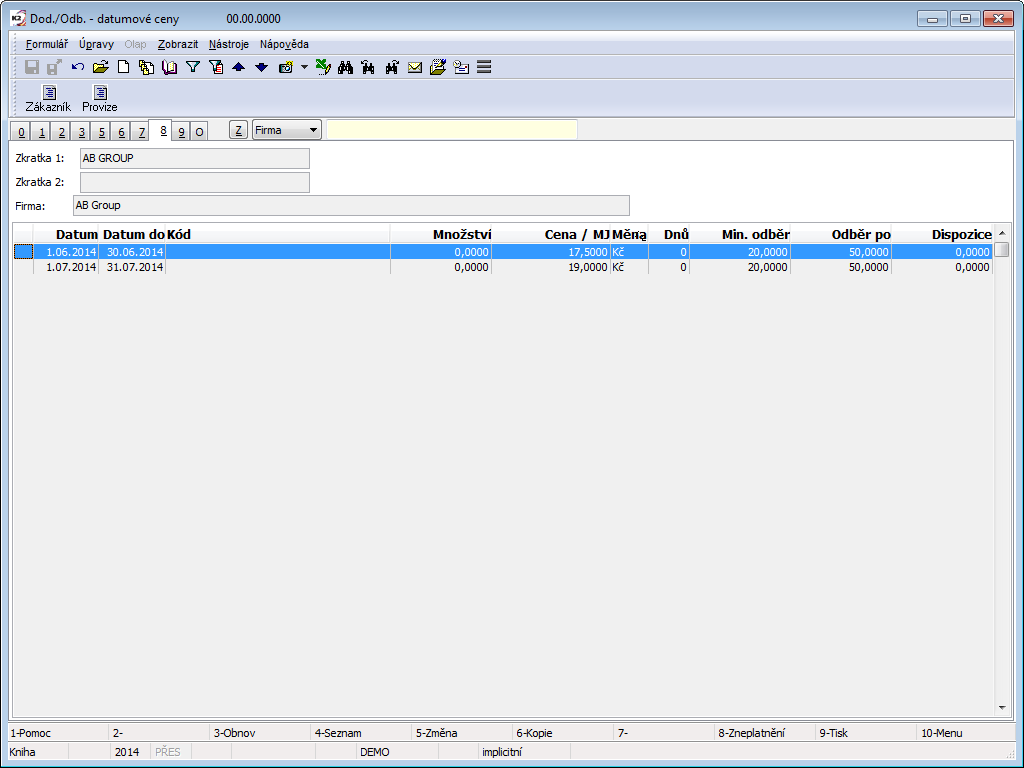
Task: Open the Nápověda menu
Action: pyautogui.click(x=284, y=44)
